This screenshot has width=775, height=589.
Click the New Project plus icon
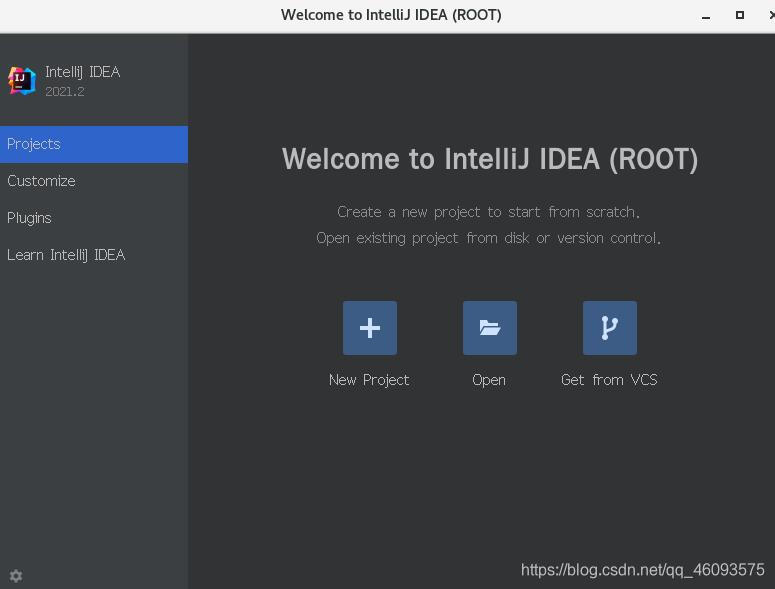[370, 328]
